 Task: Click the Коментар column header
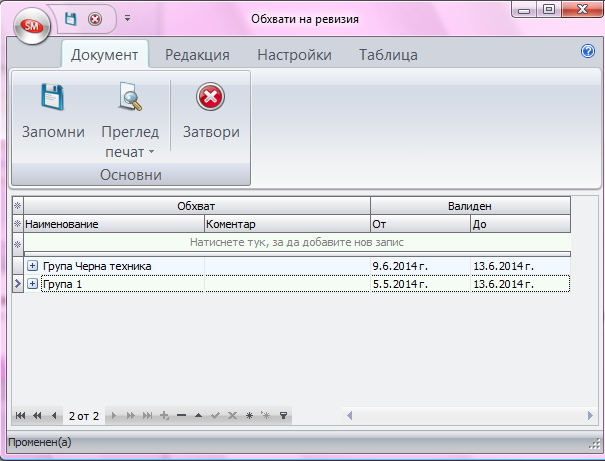coord(287,224)
